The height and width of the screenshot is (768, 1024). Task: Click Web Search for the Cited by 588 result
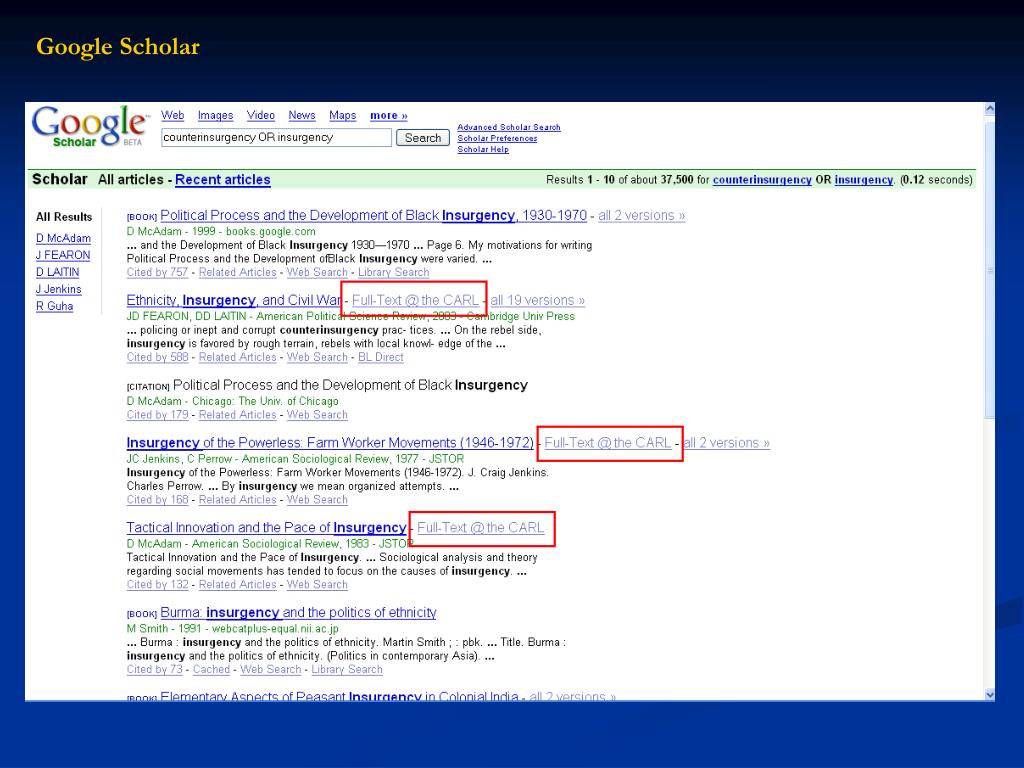coord(317,357)
